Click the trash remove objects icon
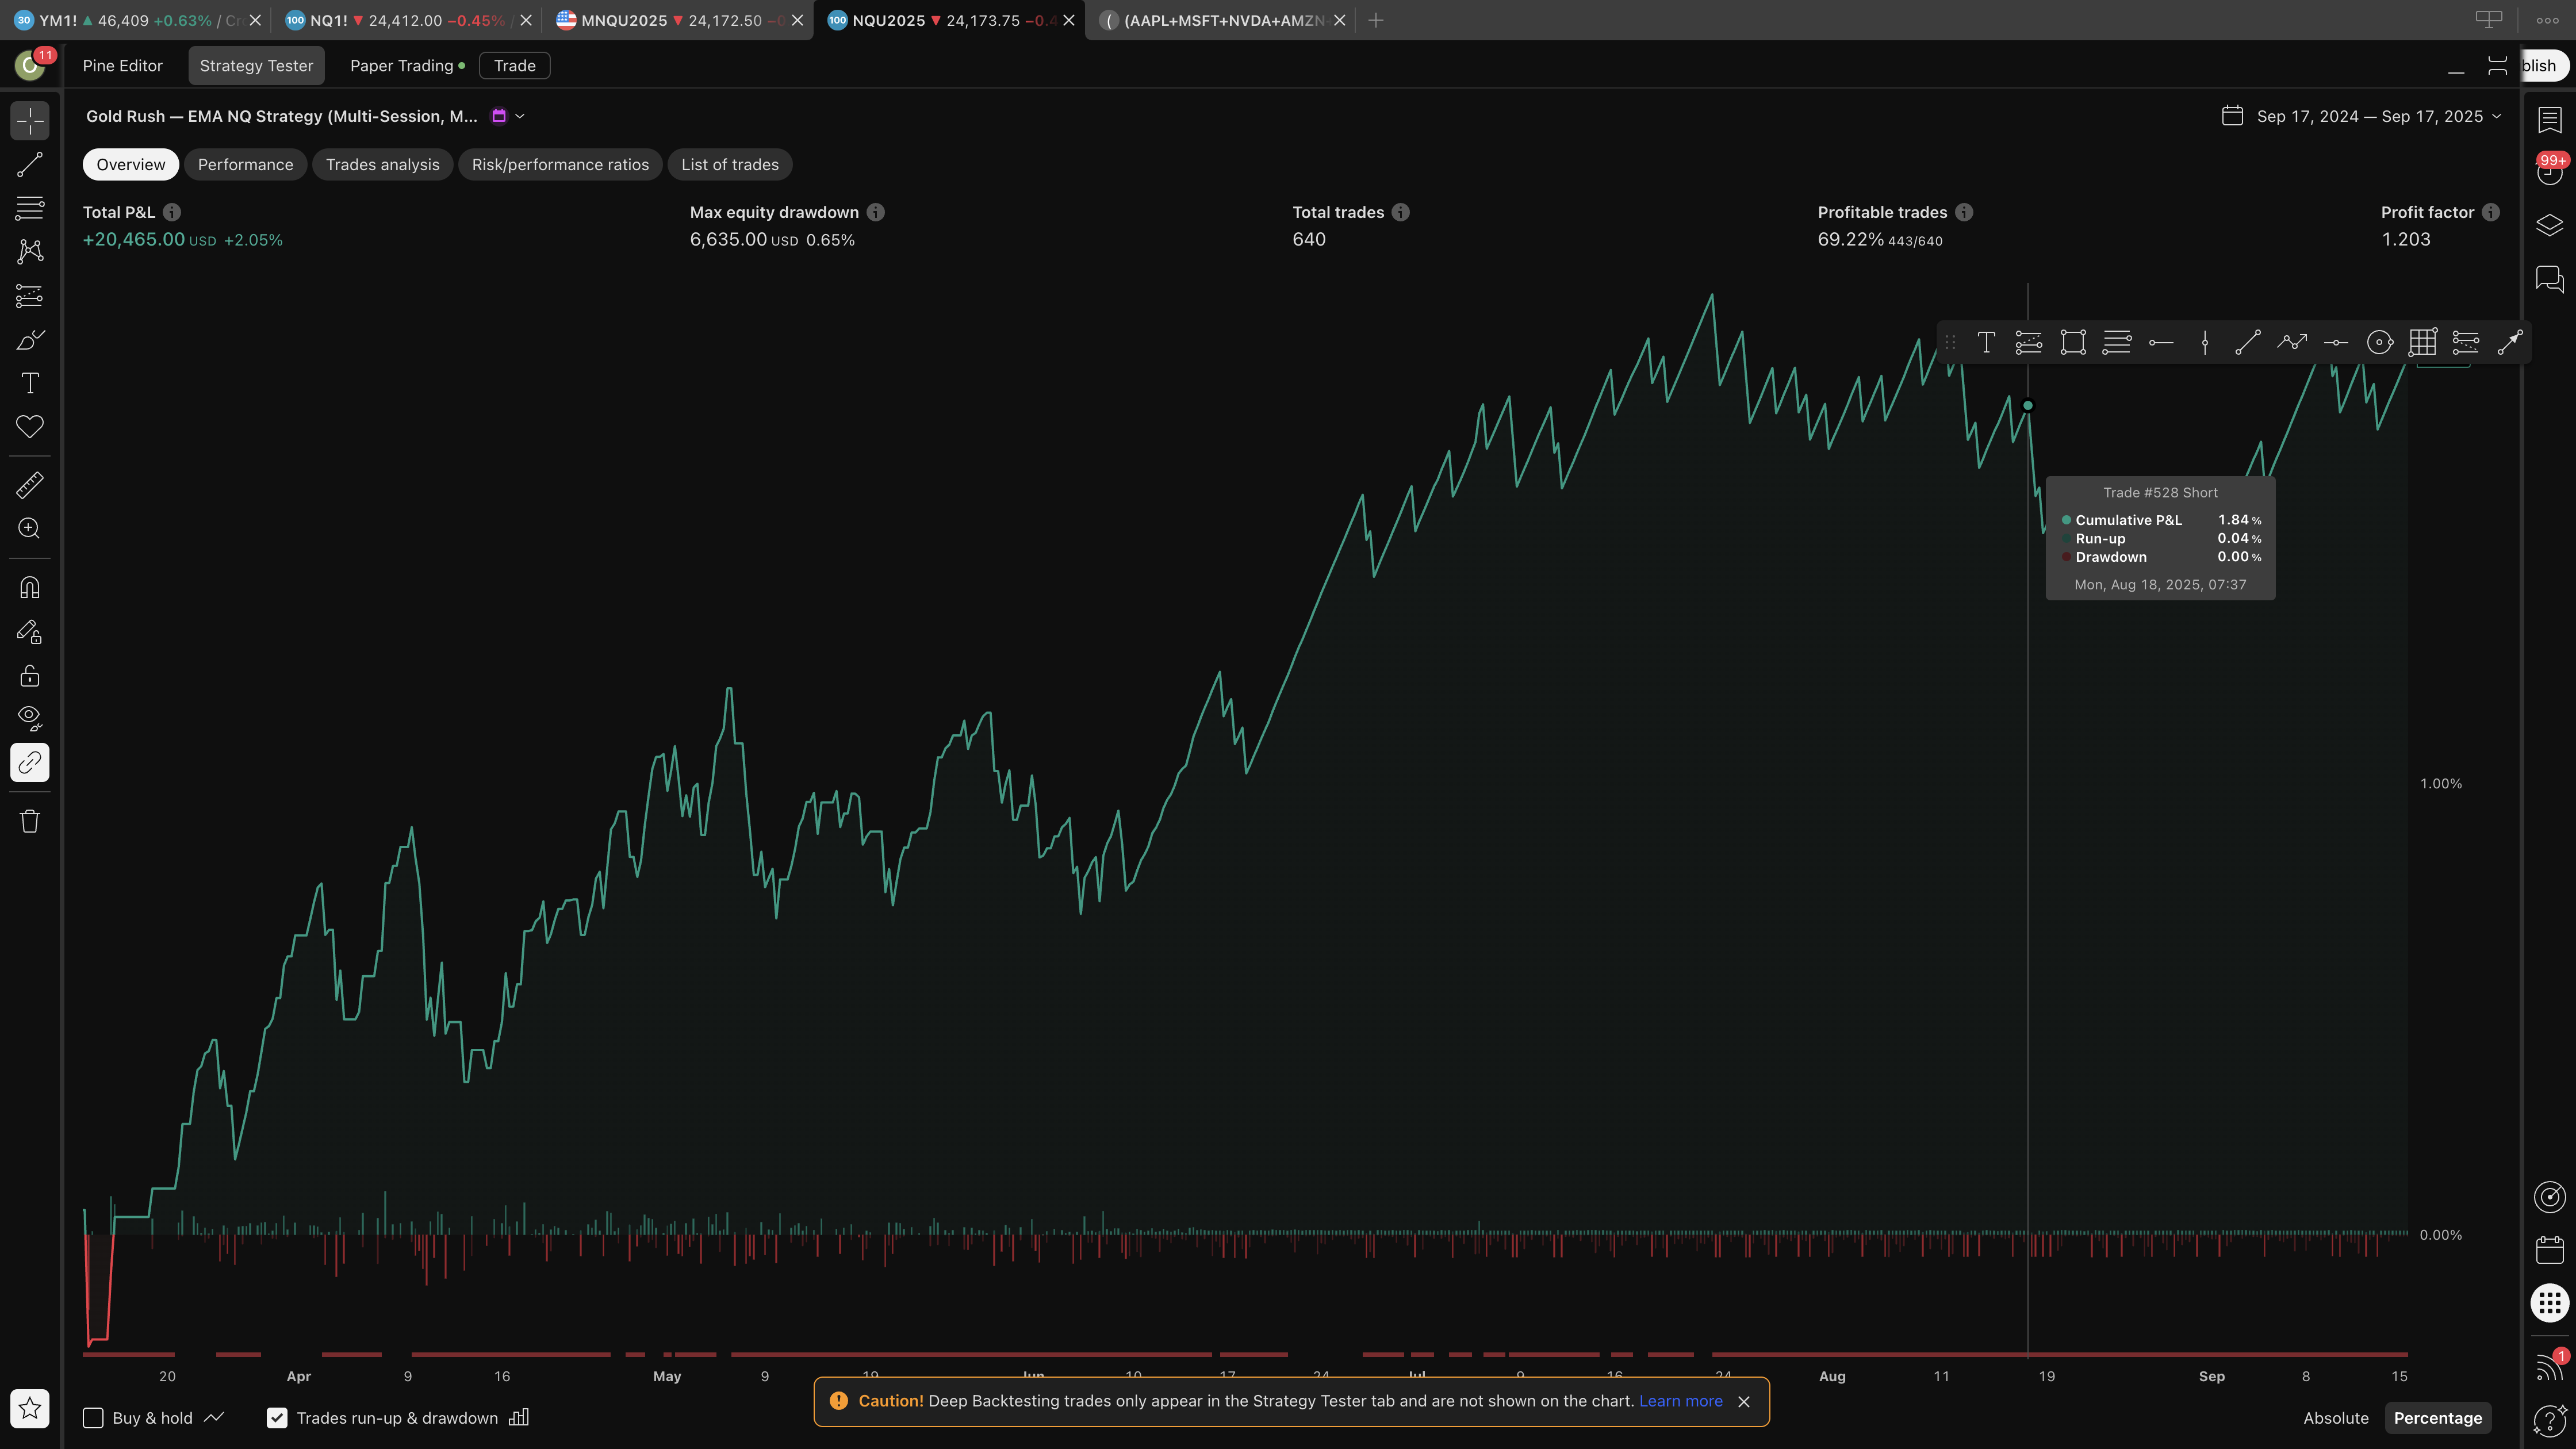 pos(30,821)
